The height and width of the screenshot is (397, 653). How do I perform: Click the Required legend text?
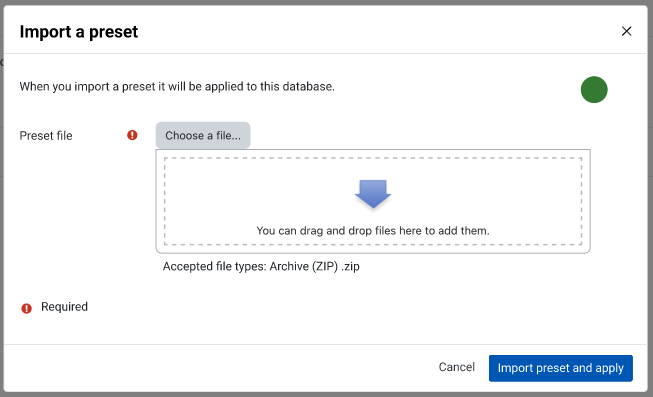(64, 307)
